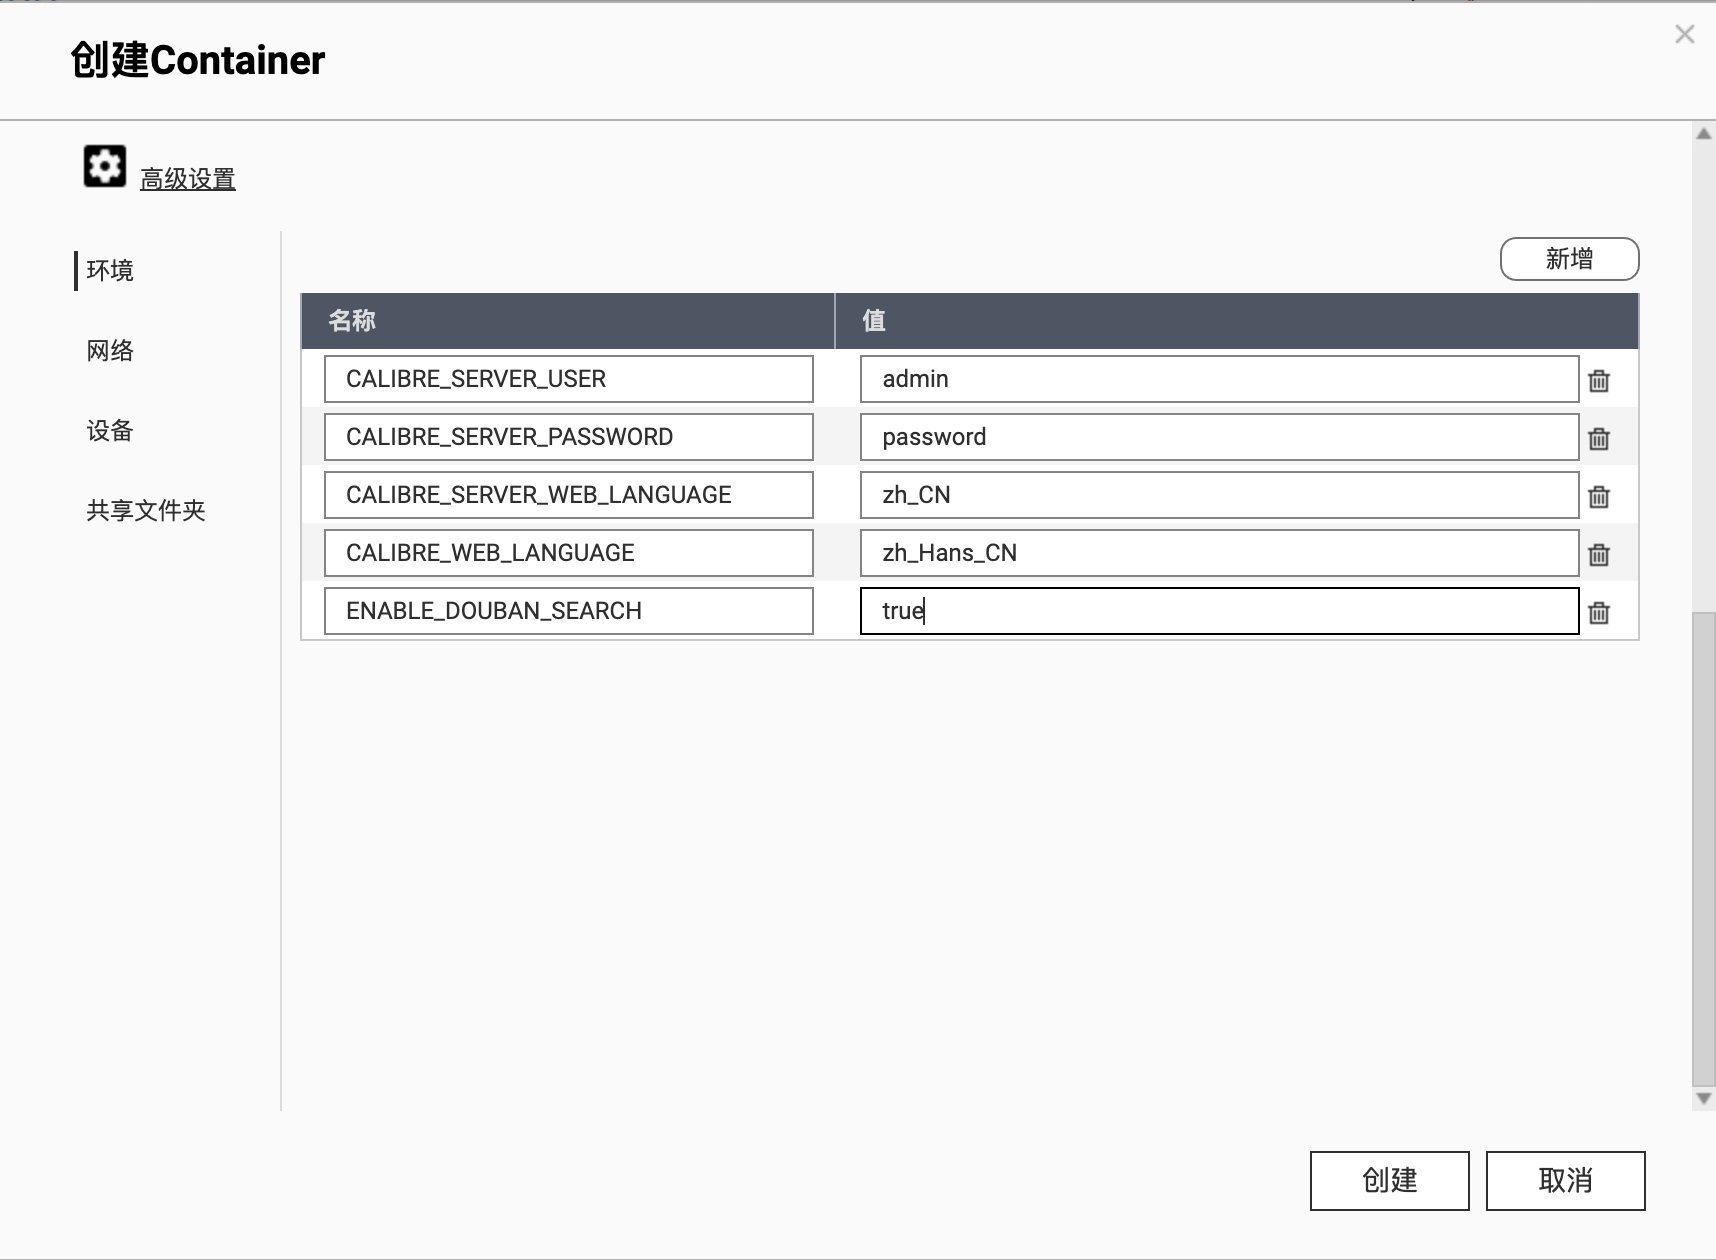The image size is (1716, 1260).
Task: Delete the ENABLE_DOUBAN_SEARCH variable row
Action: (1599, 613)
